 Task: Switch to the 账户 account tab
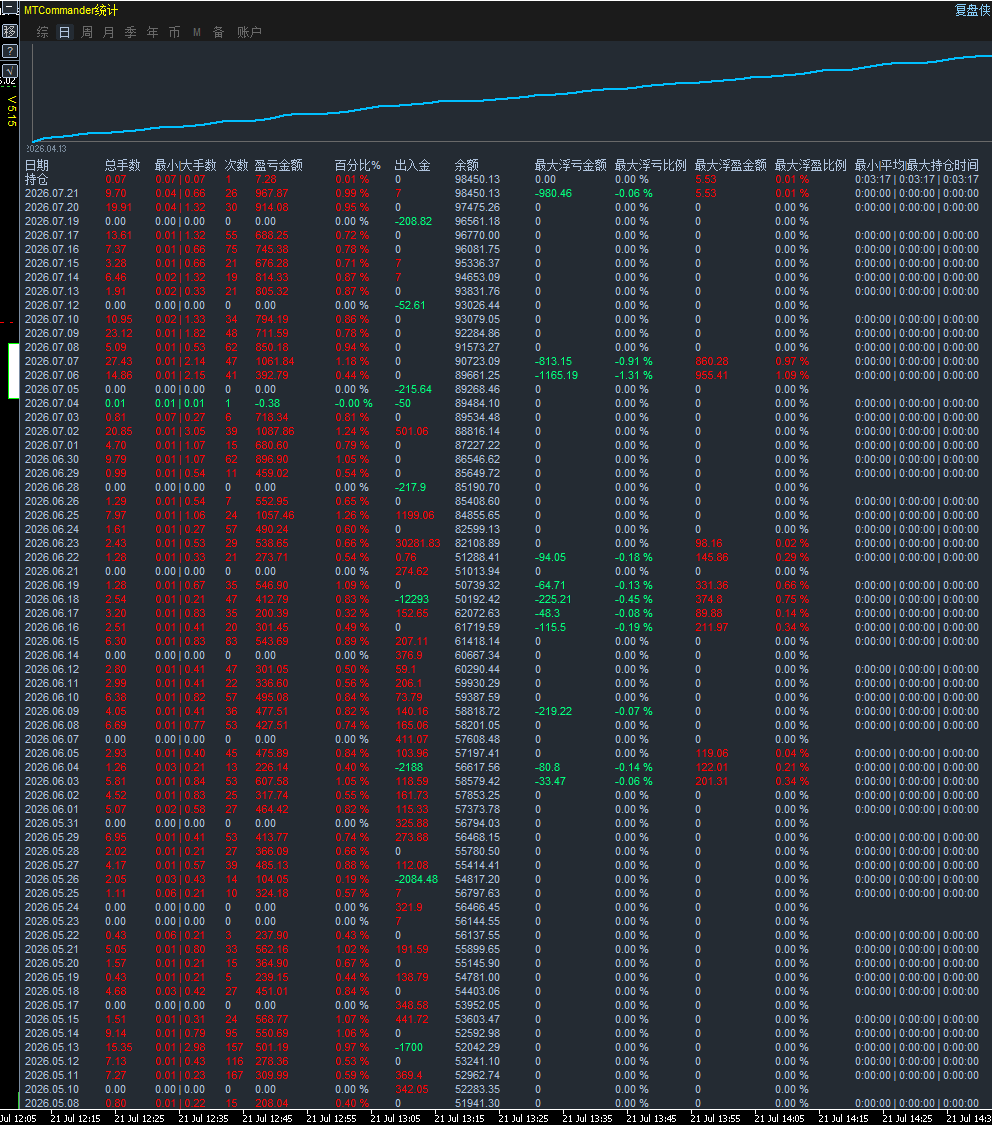(x=249, y=32)
